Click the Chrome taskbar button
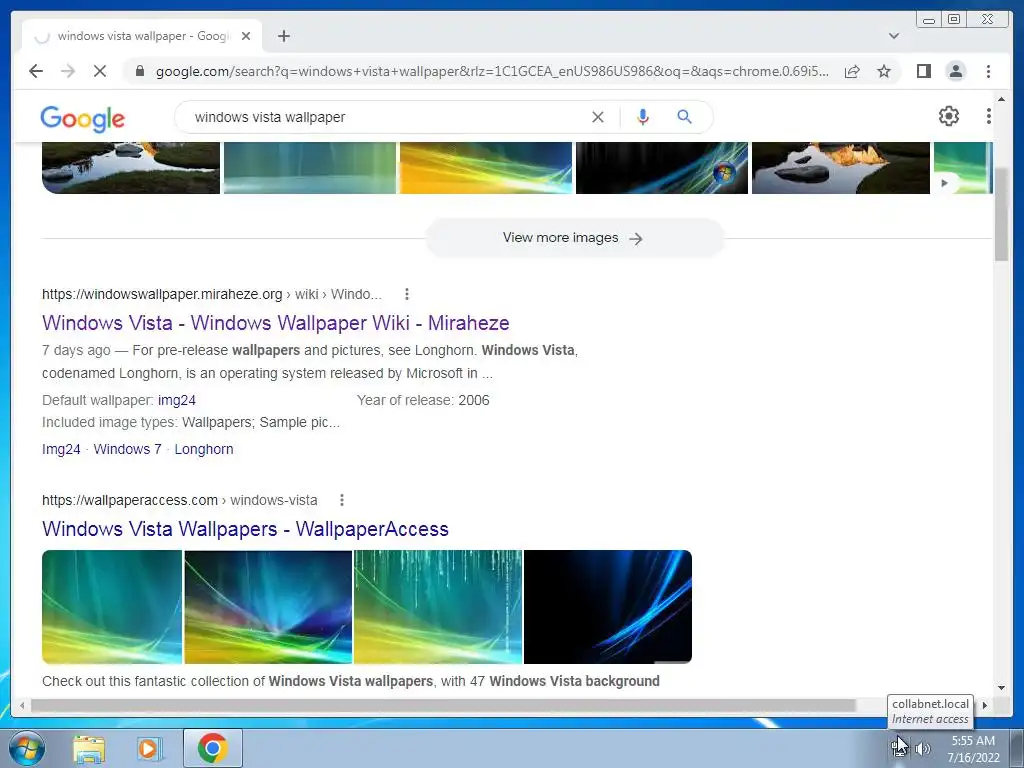 pos(213,748)
